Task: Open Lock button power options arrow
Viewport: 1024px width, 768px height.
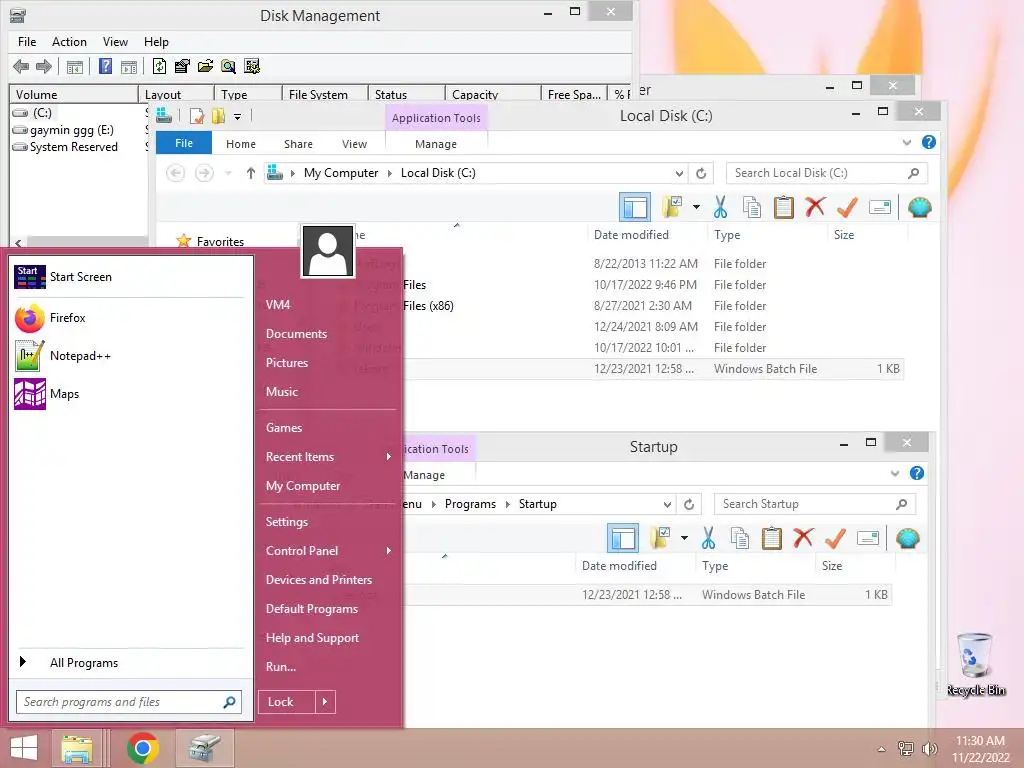Action: (x=325, y=702)
